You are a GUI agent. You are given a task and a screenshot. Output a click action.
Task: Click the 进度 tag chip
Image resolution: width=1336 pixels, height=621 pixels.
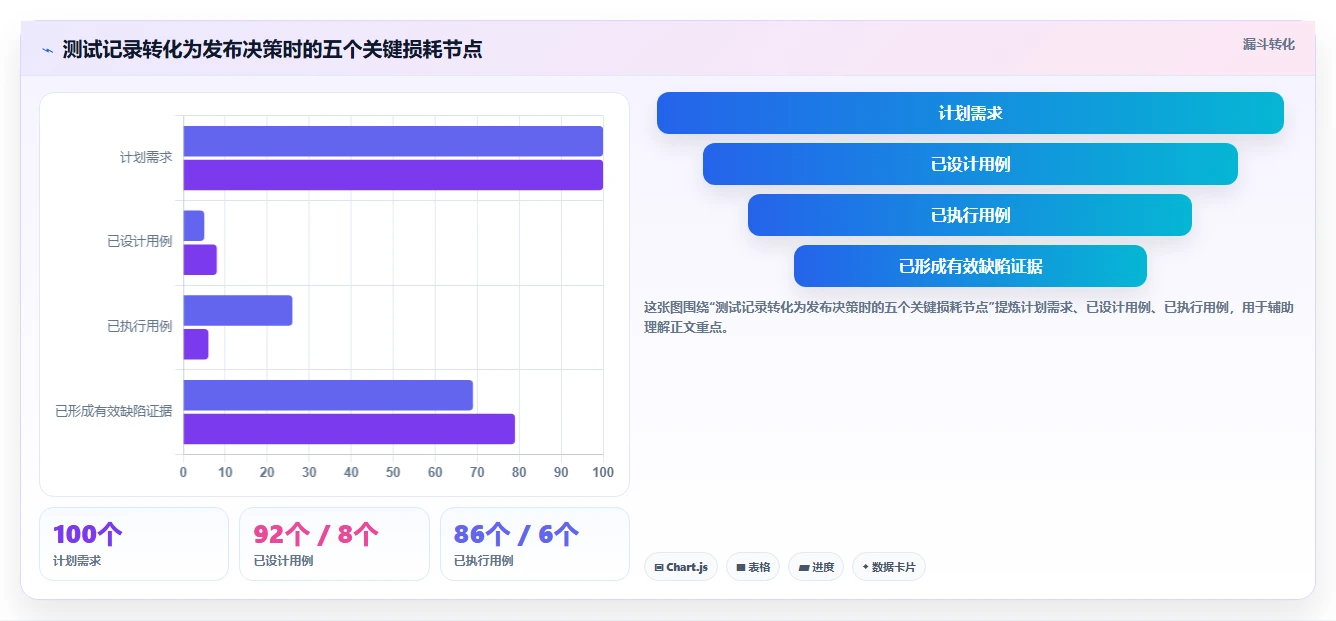[x=816, y=567]
